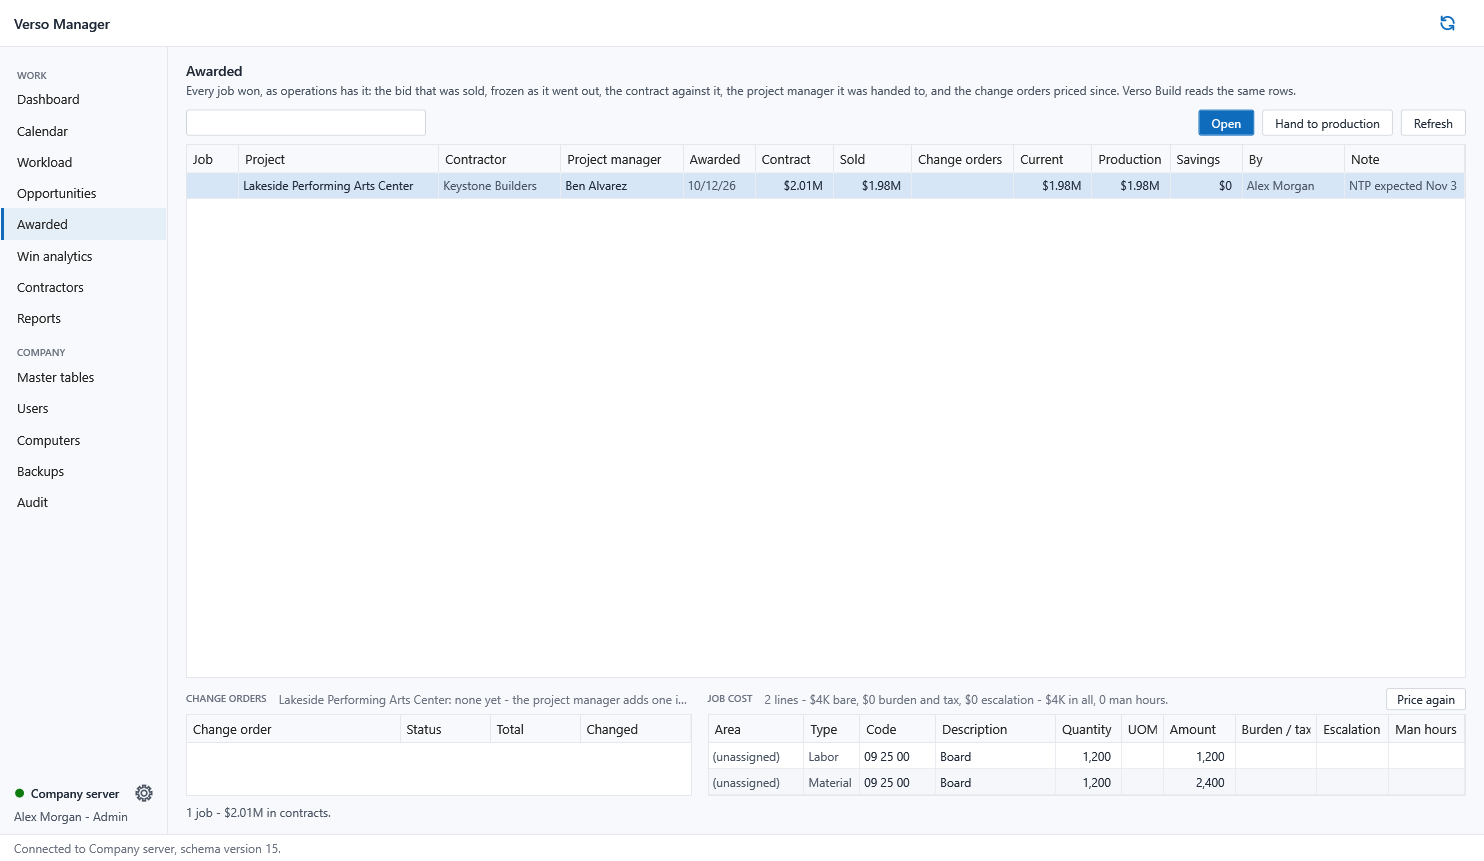Viewport: 1484px width, 861px height.
Task: Click the Project manager column header
Action: 621,159
